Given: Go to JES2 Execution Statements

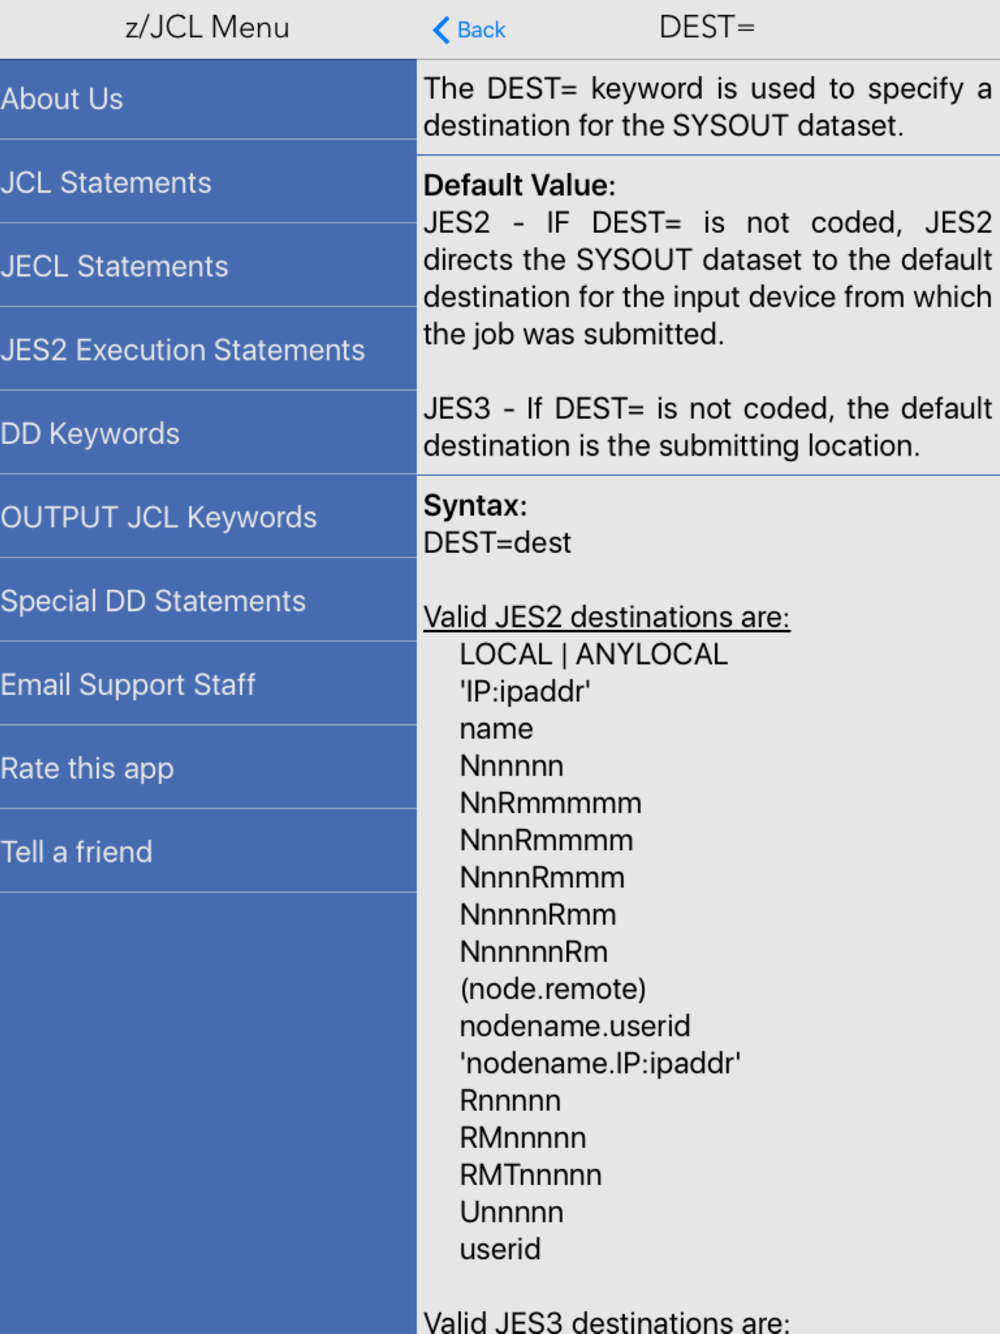Looking at the screenshot, I should coord(183,350).
